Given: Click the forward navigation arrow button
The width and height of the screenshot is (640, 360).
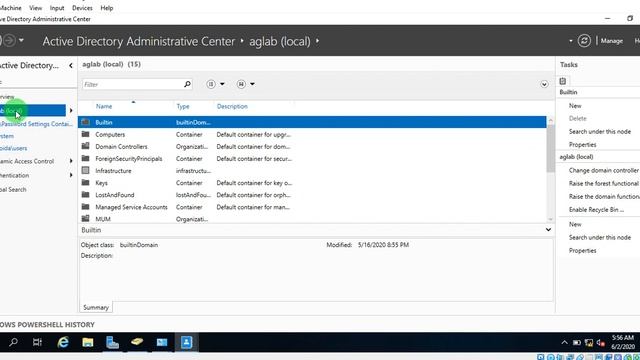Looking at the screenshot, I should coord(9,40).
